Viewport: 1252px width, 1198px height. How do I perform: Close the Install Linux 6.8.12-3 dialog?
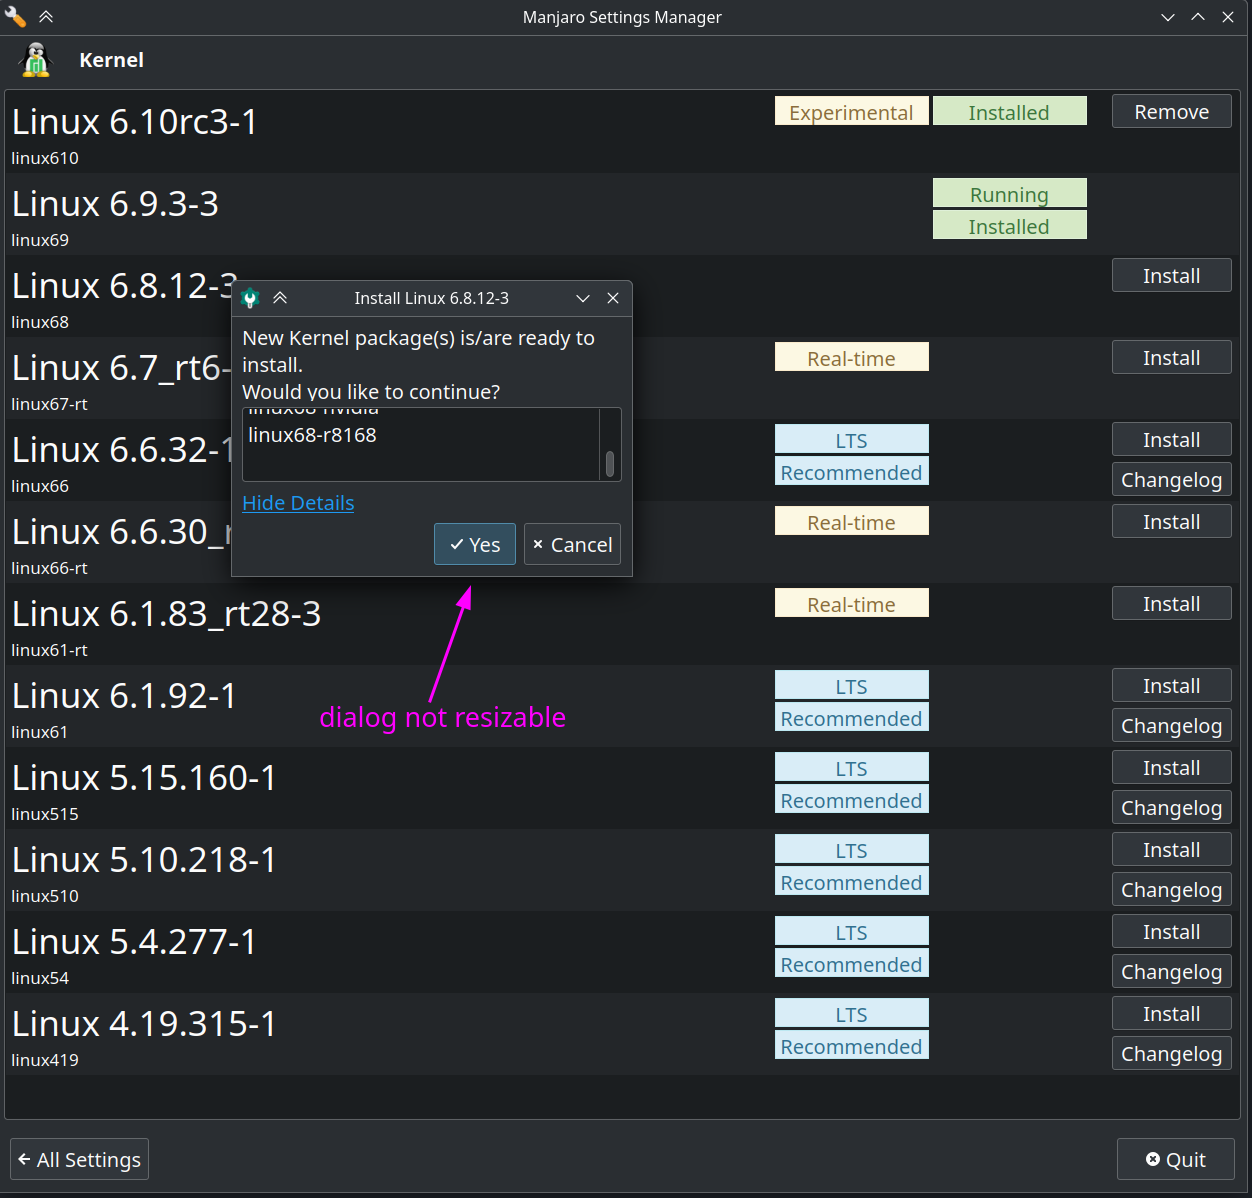pos(613,298)
